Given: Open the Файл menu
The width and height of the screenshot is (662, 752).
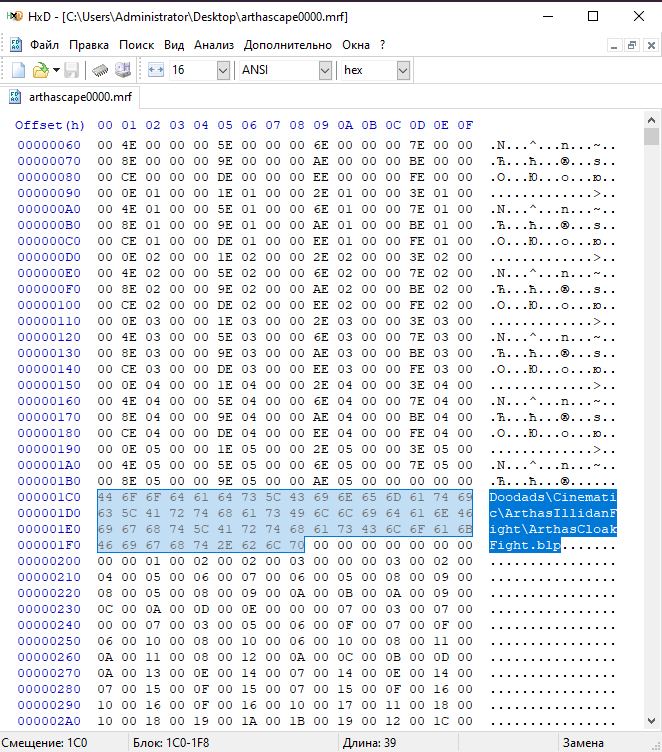Looking at the screenshot, I should 44,45.
